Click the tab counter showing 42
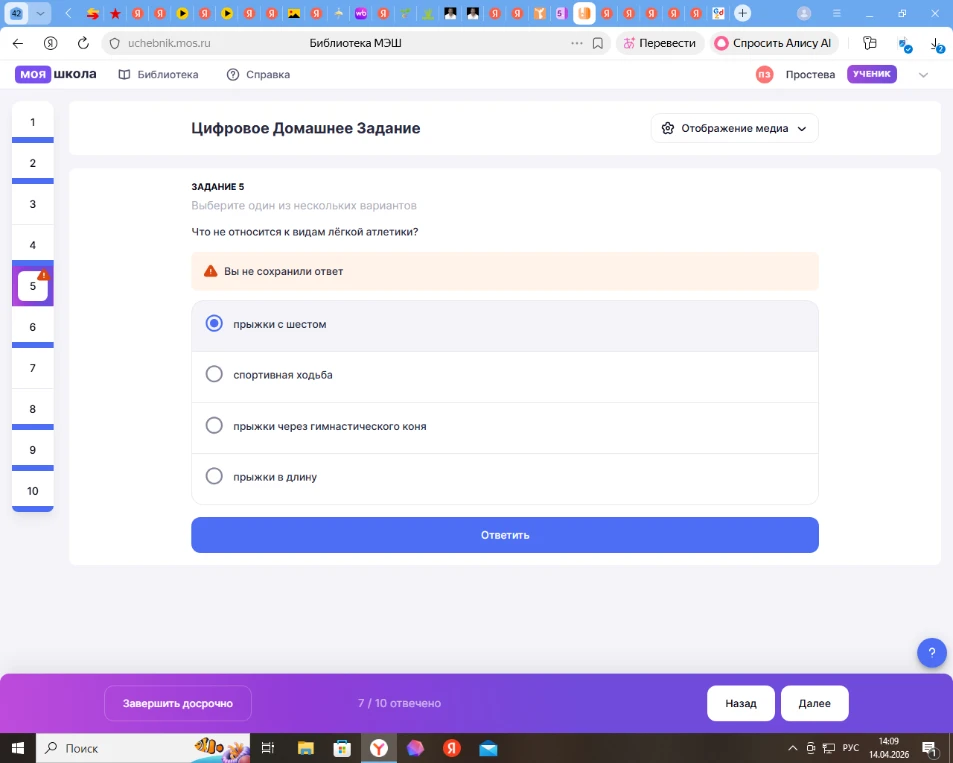 point(16,13)
